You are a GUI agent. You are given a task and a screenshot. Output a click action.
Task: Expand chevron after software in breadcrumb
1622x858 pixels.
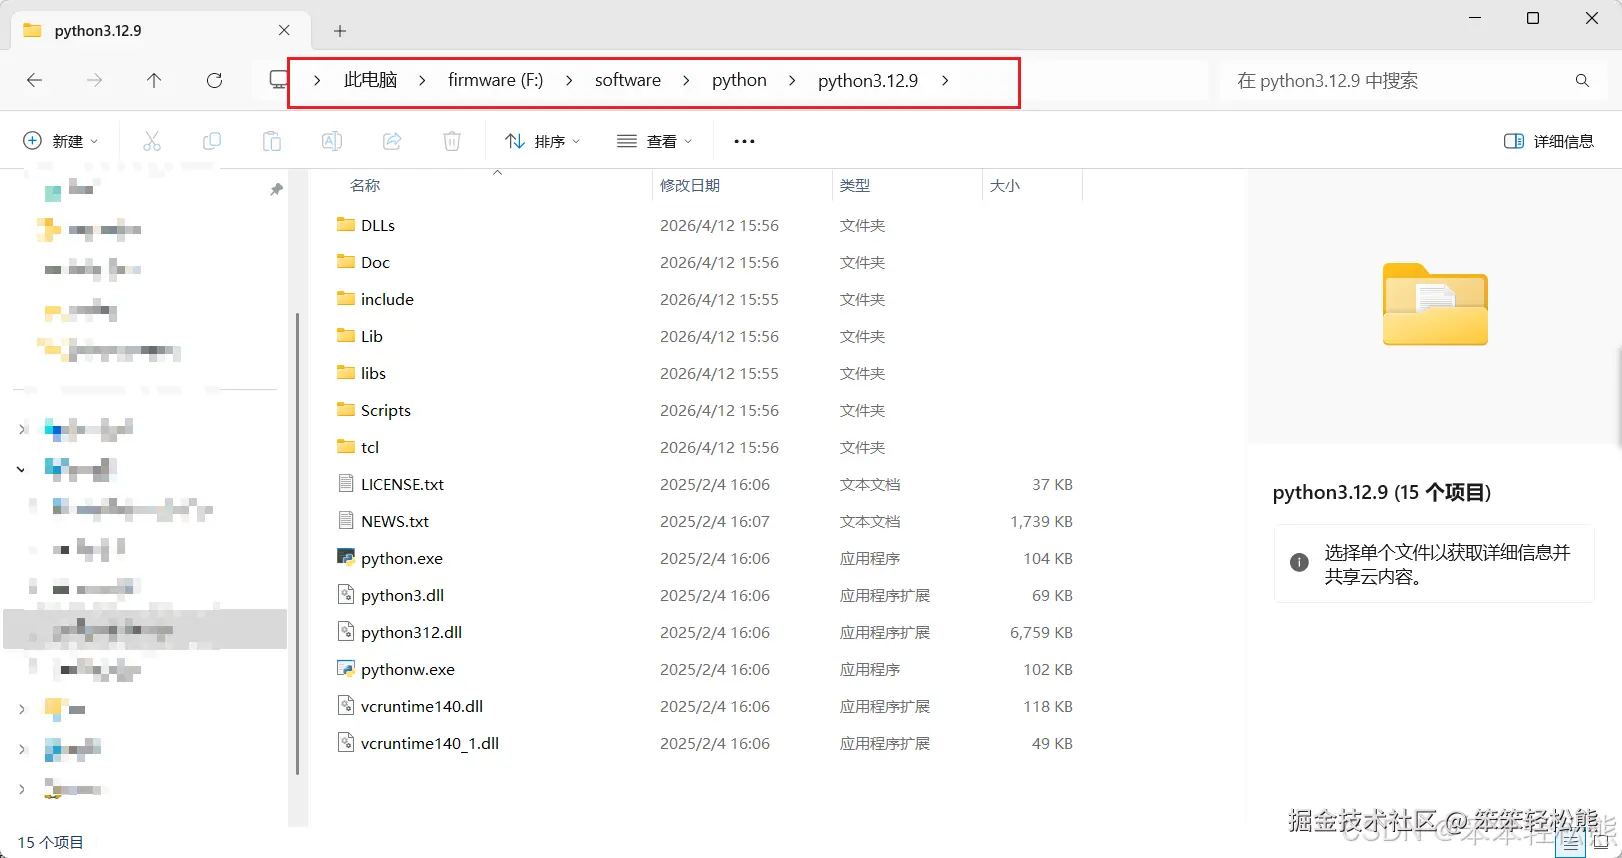(x=686, y=80)
